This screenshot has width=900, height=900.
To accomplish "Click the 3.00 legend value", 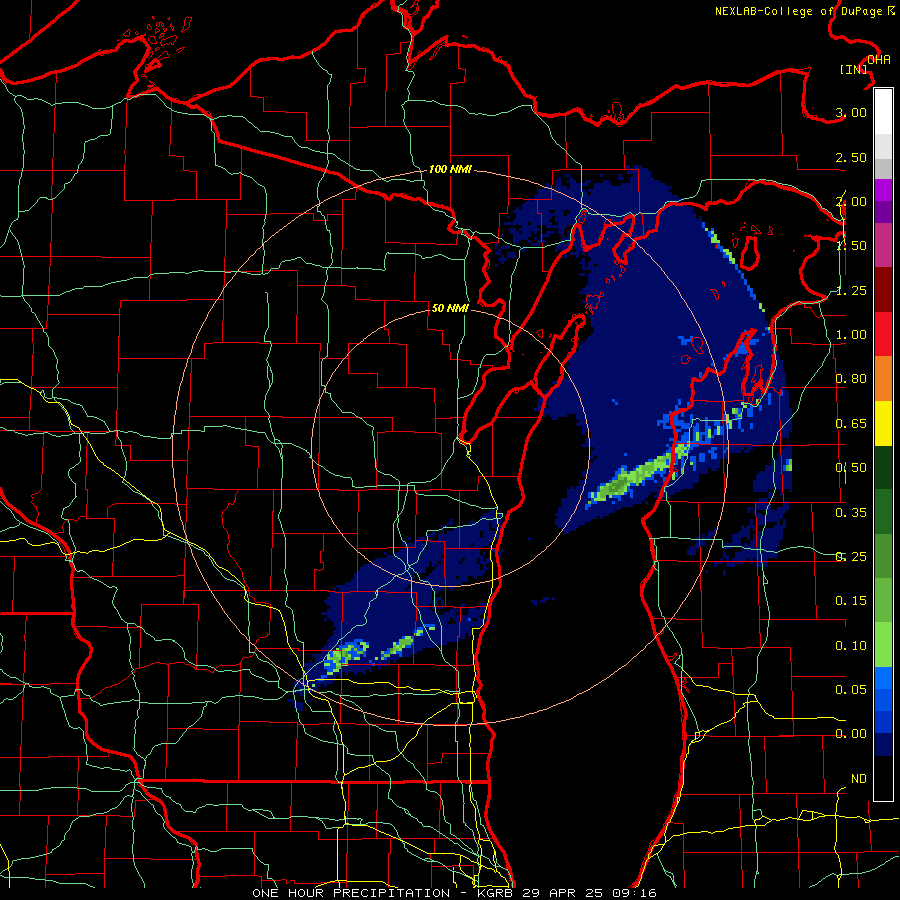I will click(x=851, y=112).
